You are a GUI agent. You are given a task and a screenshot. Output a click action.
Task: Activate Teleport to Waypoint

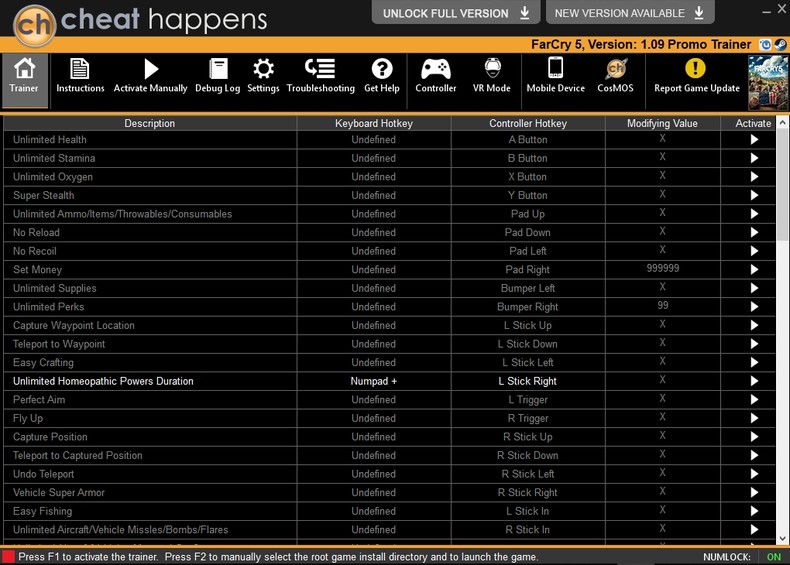pos(754,344)
